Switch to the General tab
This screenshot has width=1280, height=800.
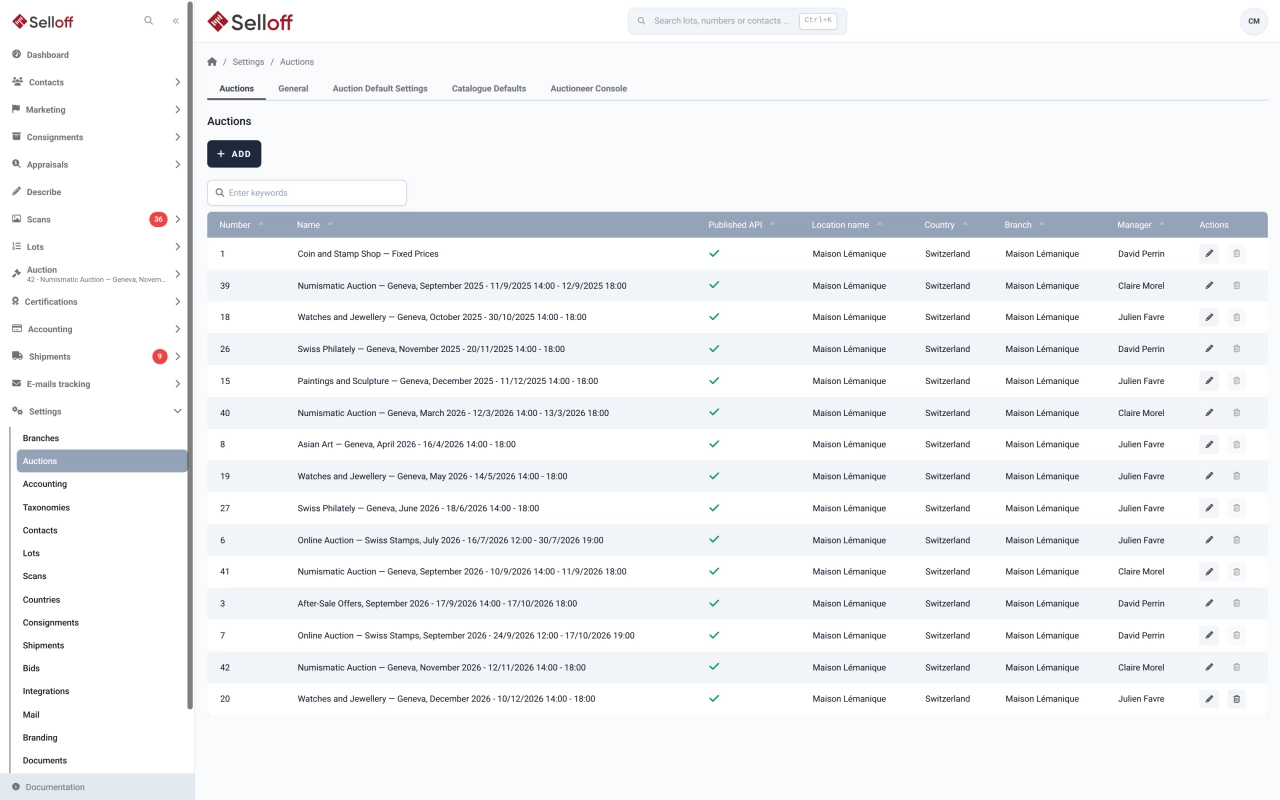pos(293,89)
